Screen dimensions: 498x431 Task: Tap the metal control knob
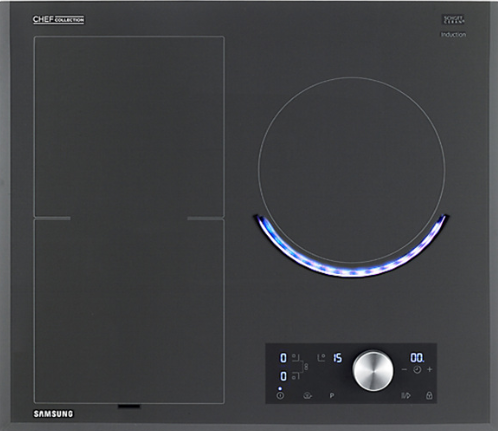pyautogui.click(x=373, y=370)
